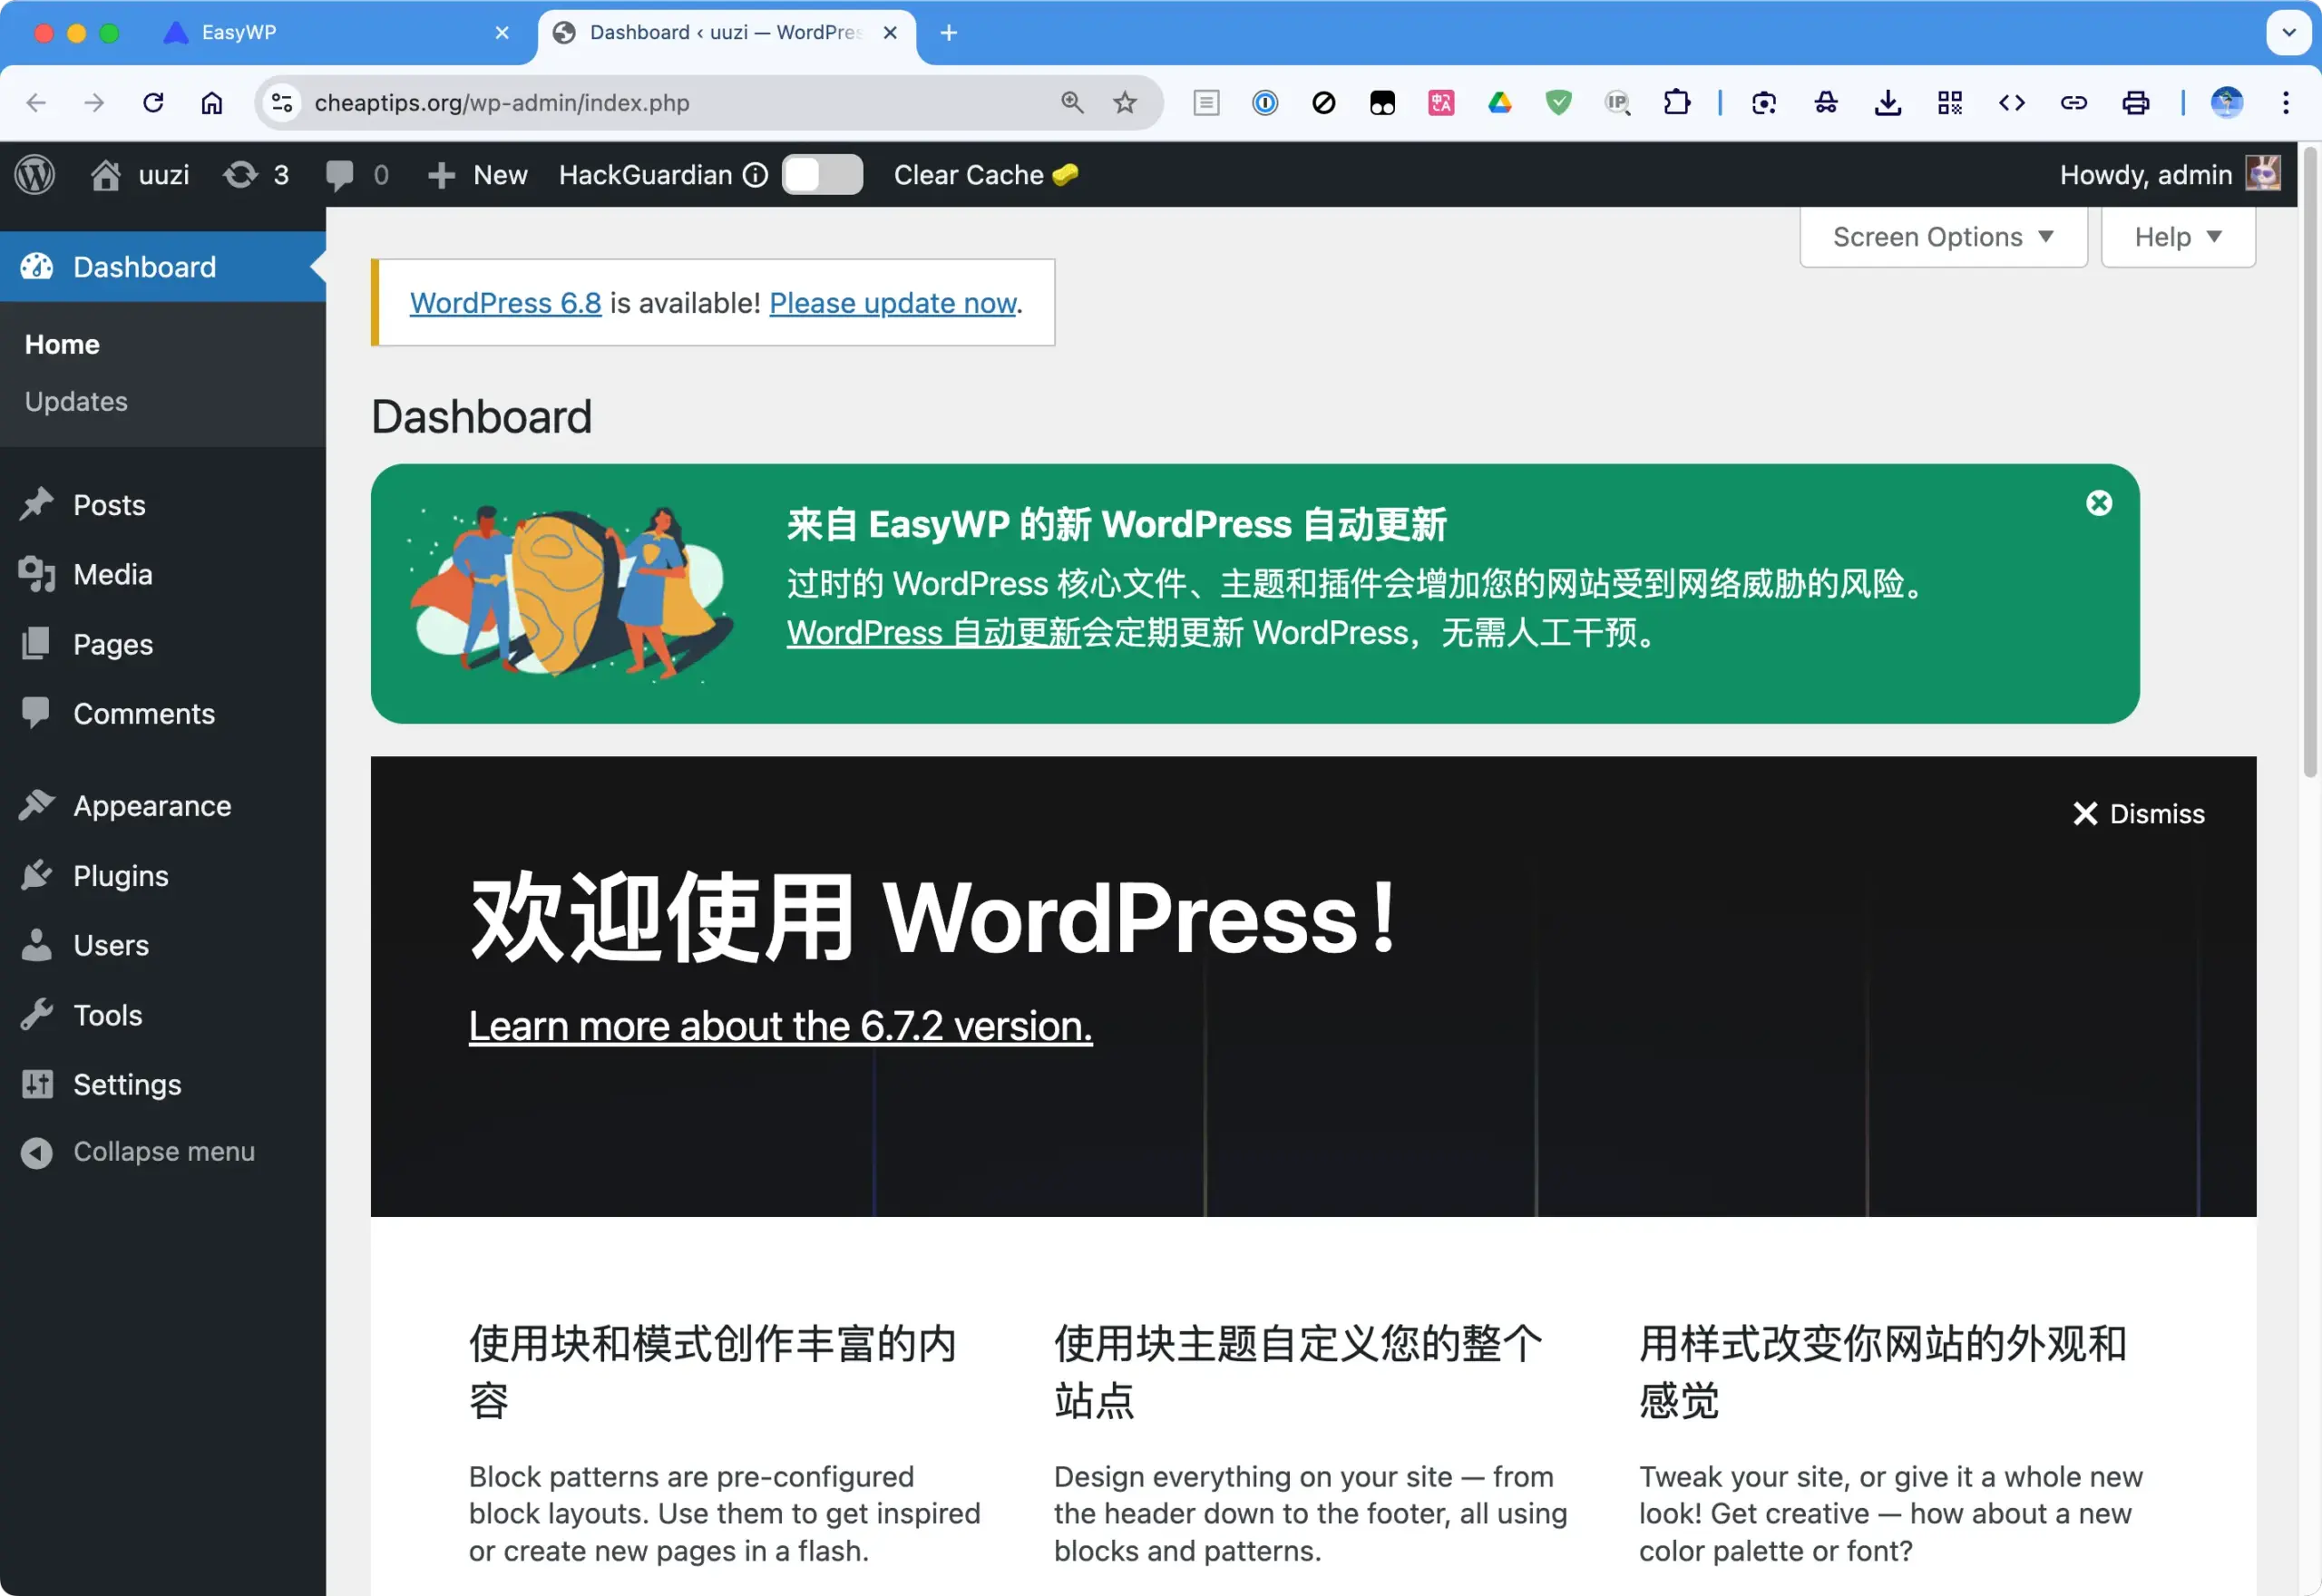The width and height of the screenshot is (2322, 1596).
Task: Click the zoom magnifier in address bar
Action: tap(1072, 103)
